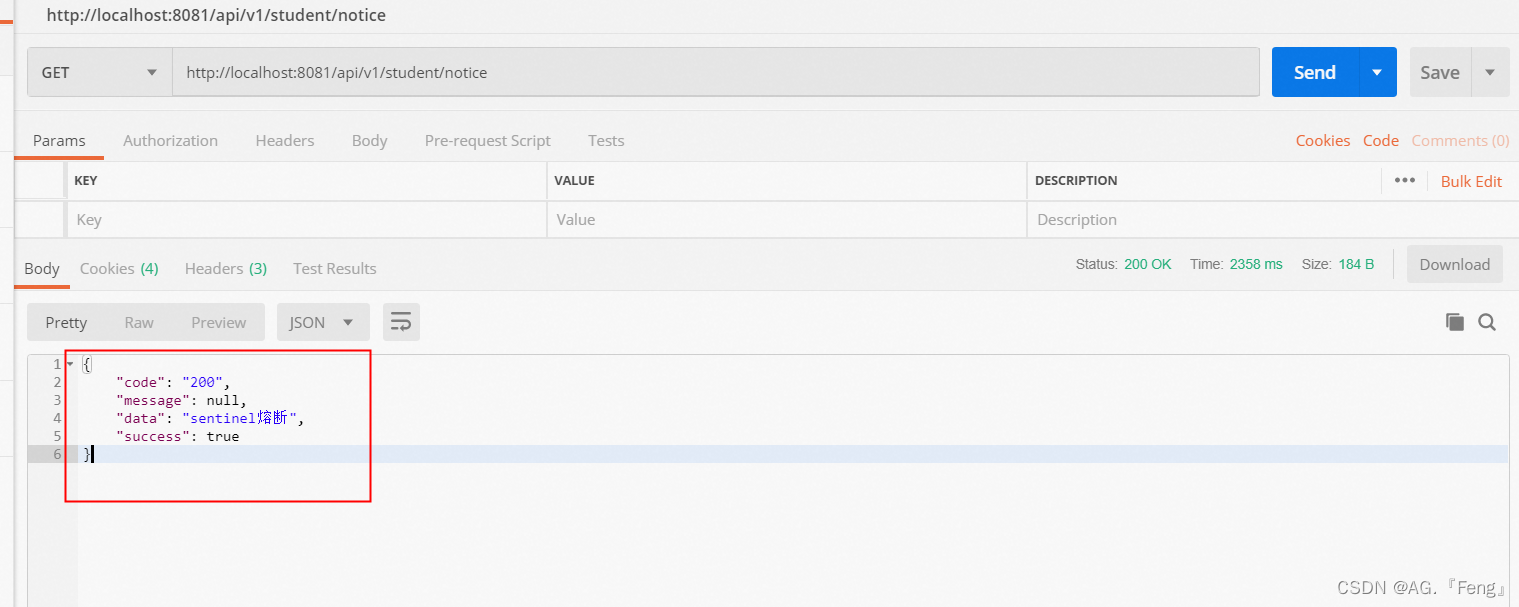The width and height of the screenshot is (1519, 607).
Task: Open Send options dropdown arrow
Action: point(1378,73)
